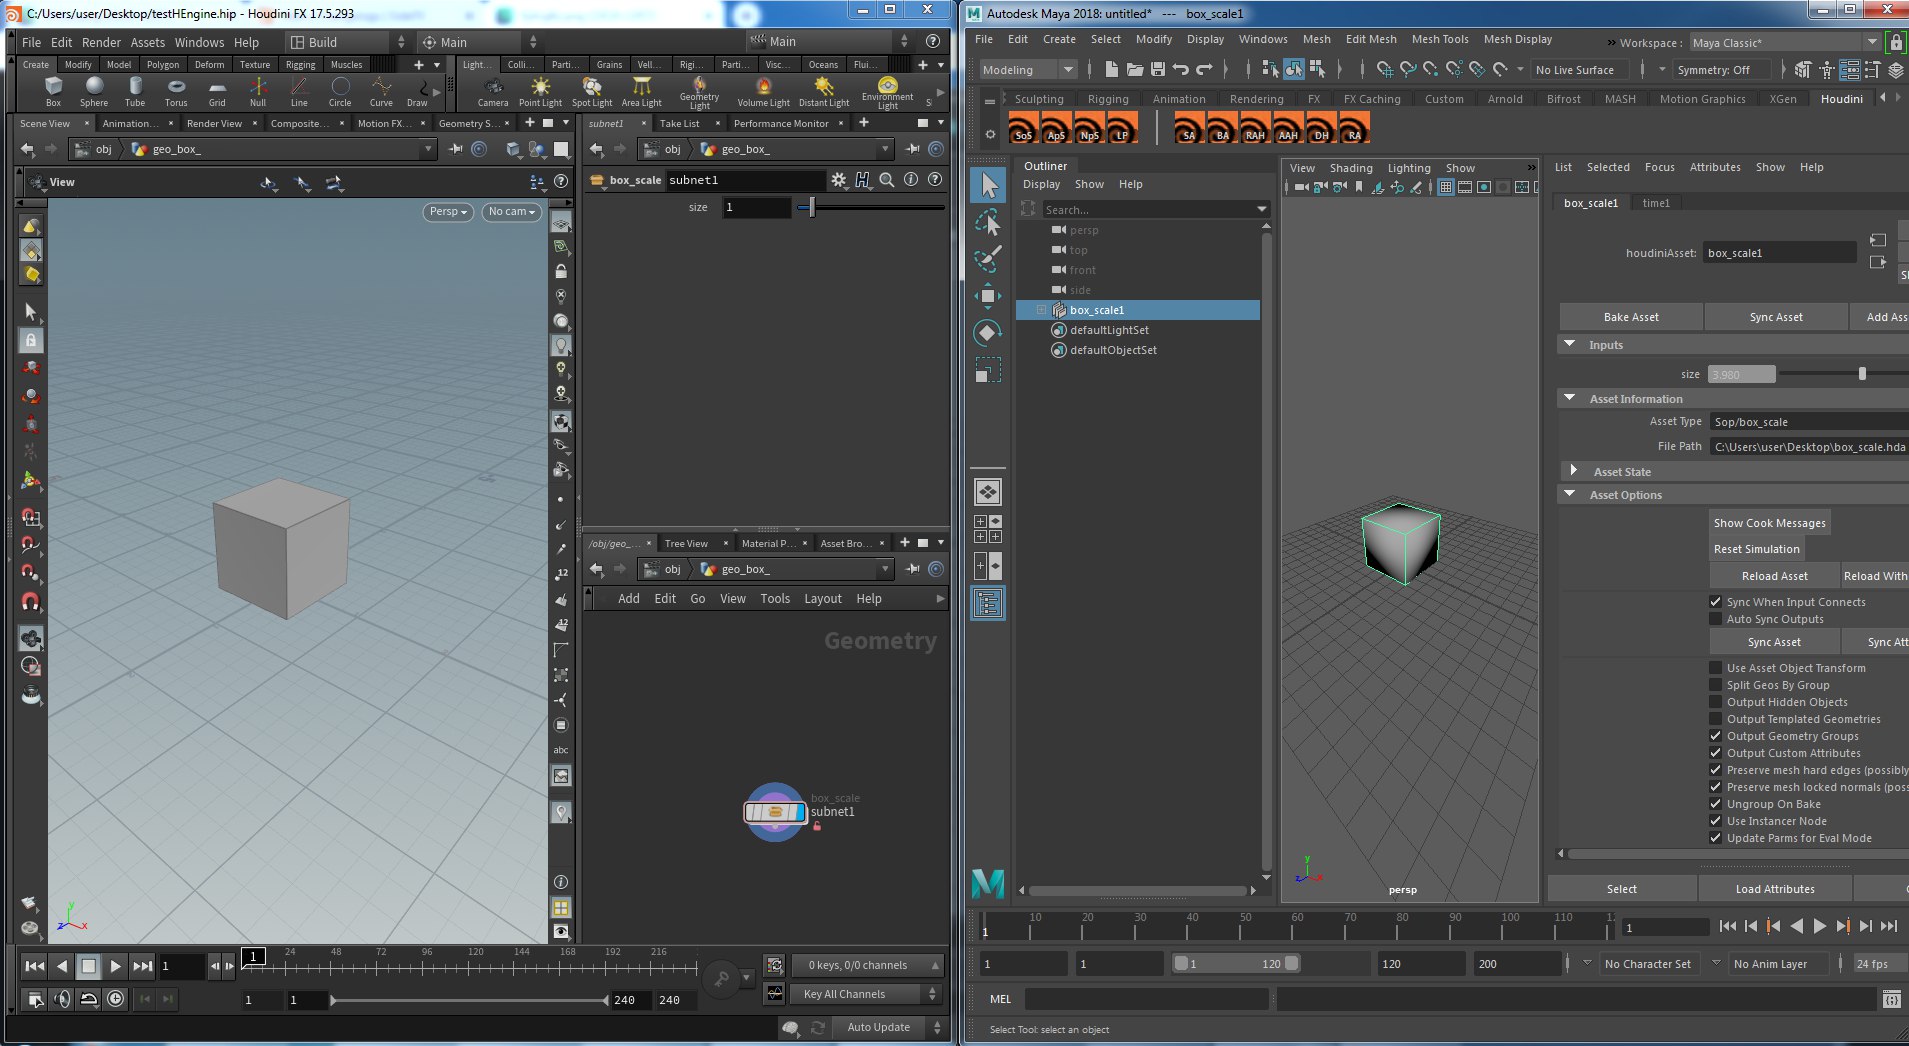1909x1046 pixels.
Task: Collapse the Asset Options section
Action: (x=1570, y=494)
